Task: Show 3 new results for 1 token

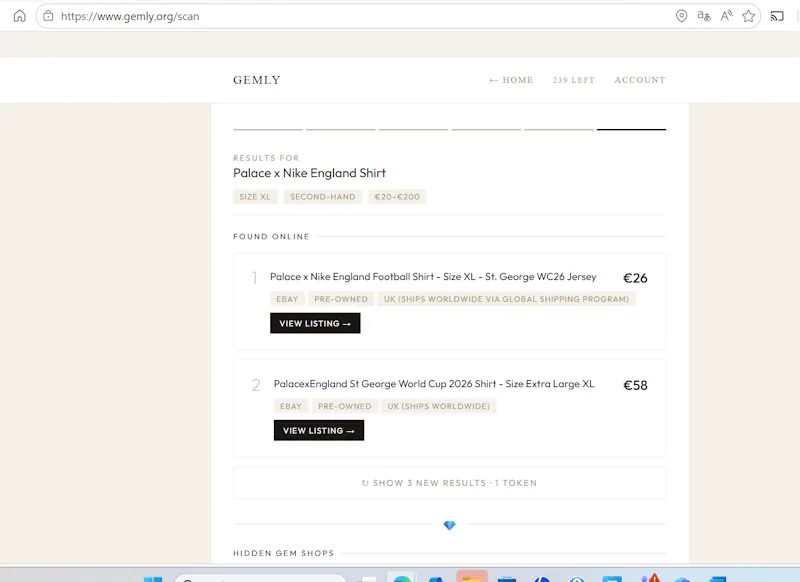Action: [449, 483]
